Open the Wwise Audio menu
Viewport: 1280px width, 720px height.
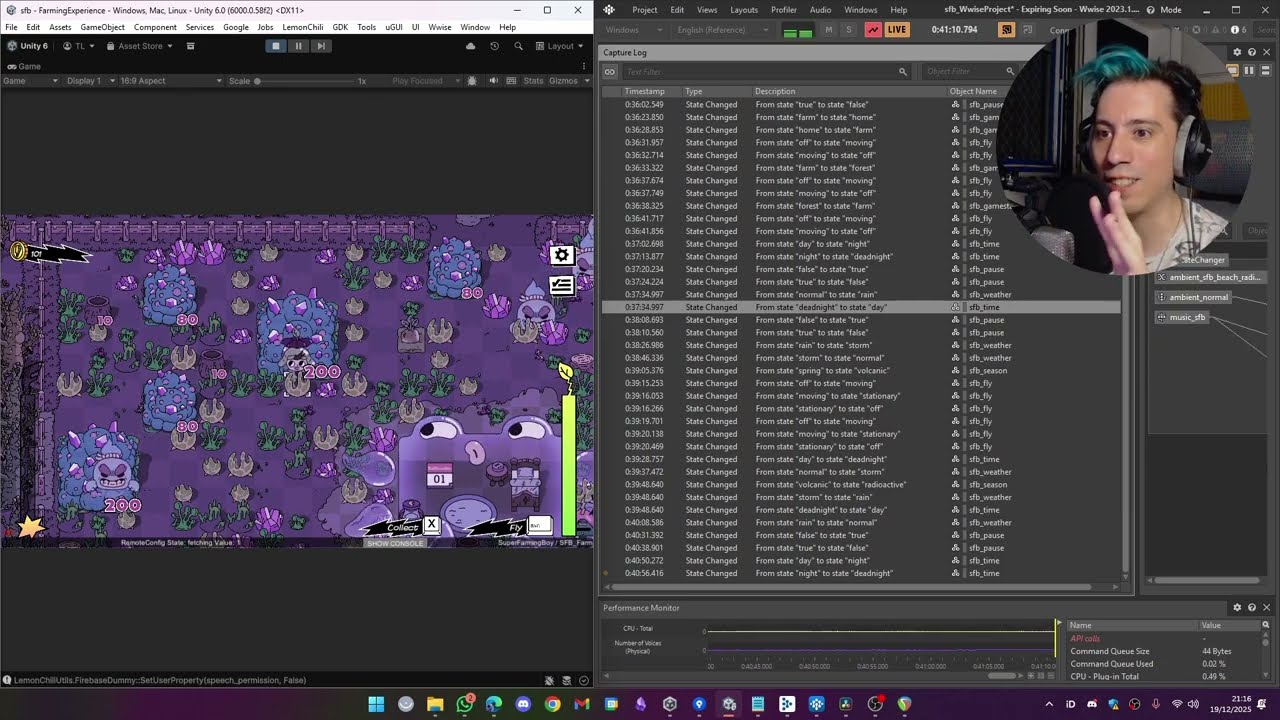(820, 10)
